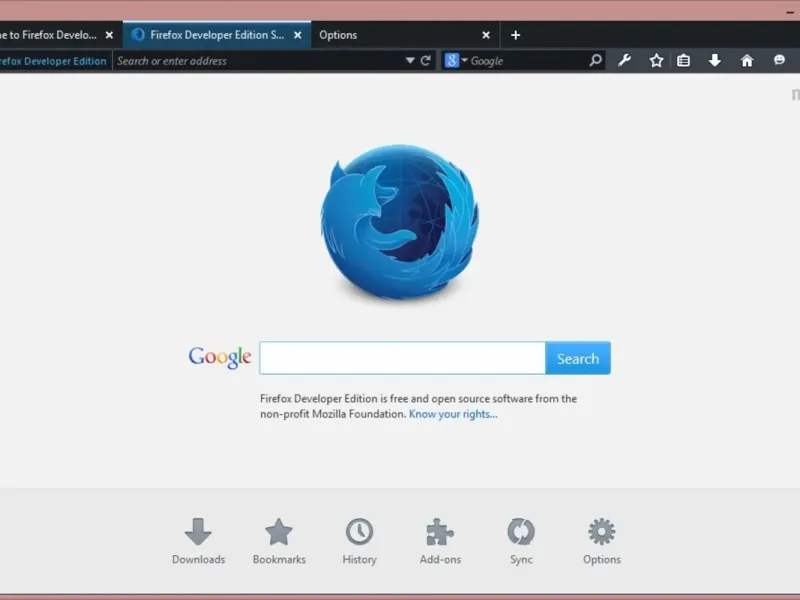The height and width of the screenshot is (600, 800).
Task: Close the Options tab
Action: [x=486, y=35]
